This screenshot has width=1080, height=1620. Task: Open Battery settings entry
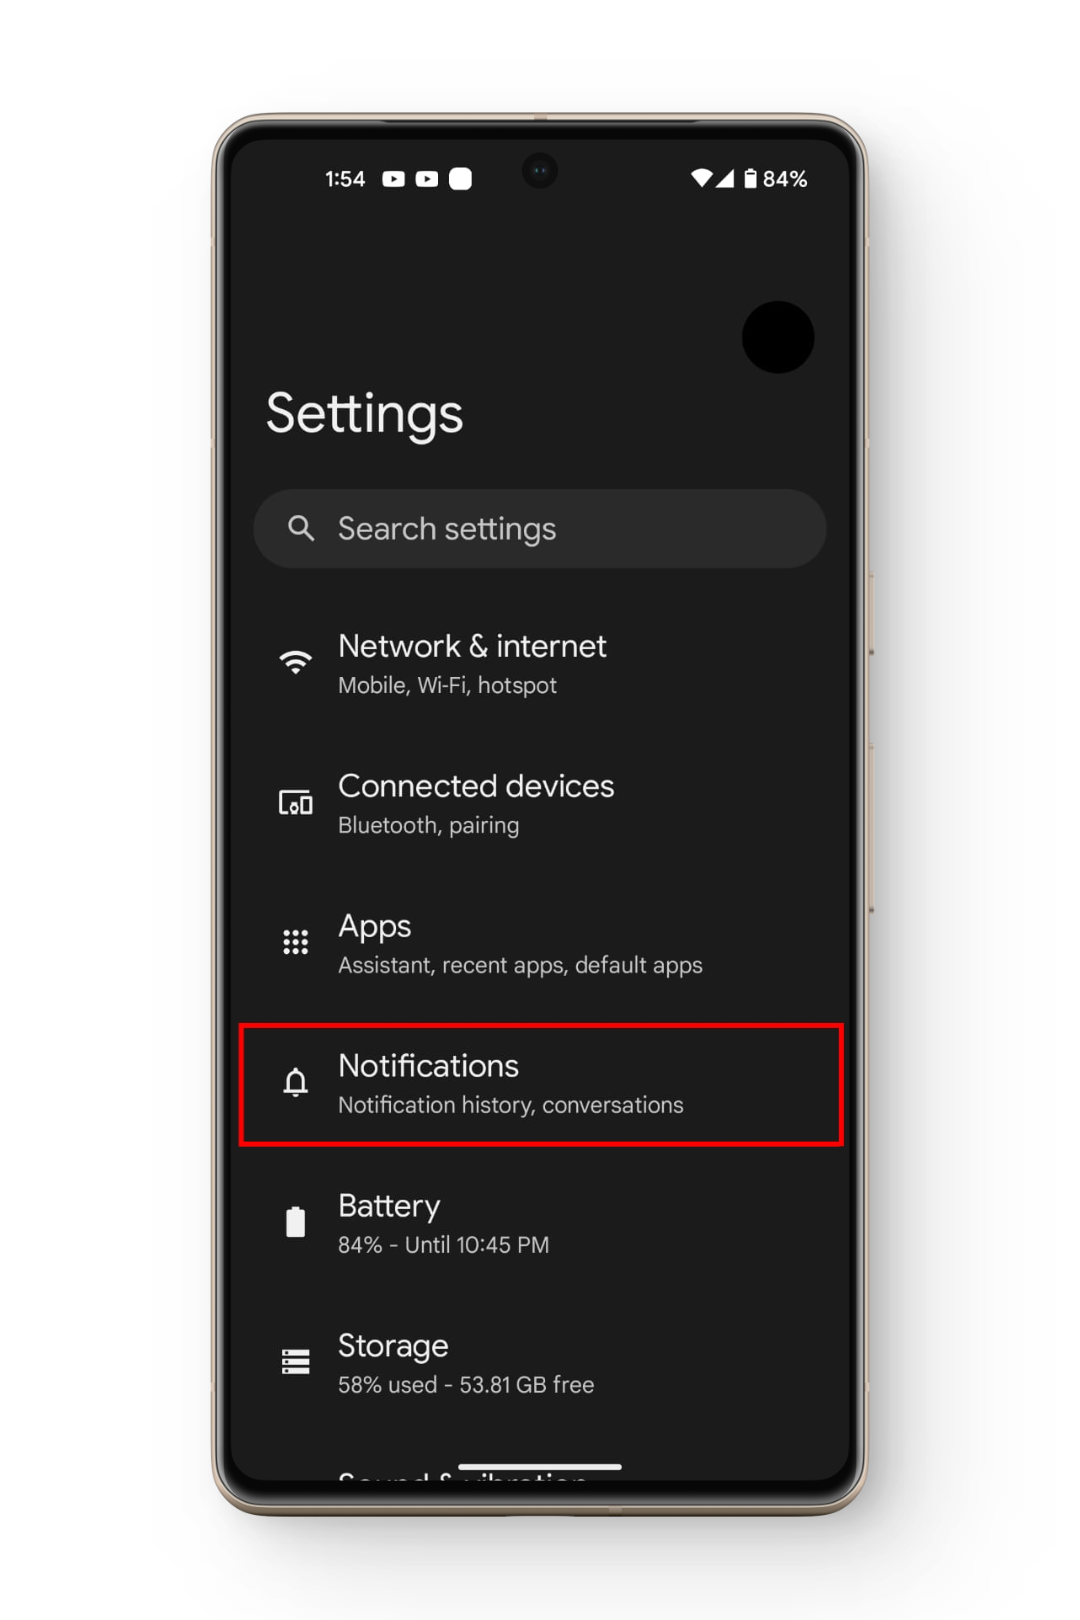[x=540, y=1223]
